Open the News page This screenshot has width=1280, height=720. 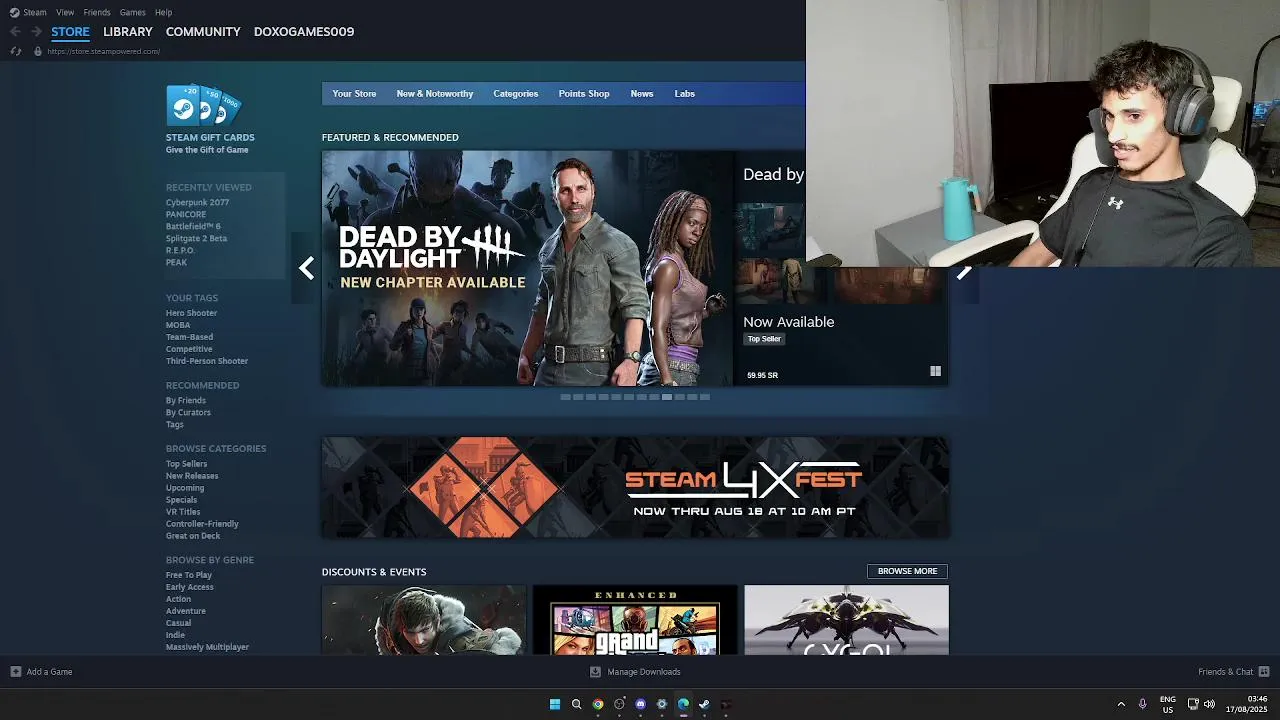tap(642, 94)
